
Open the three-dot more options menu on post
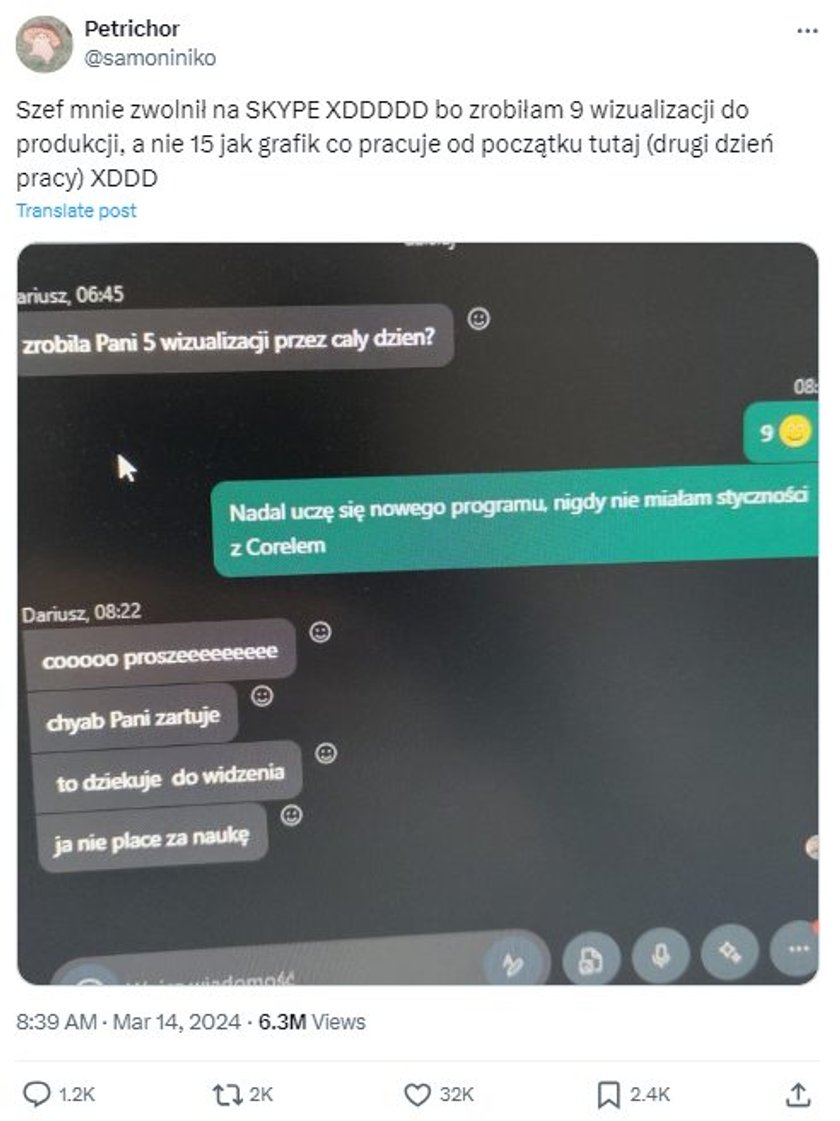pyautogui.click(x=807, y=31)
